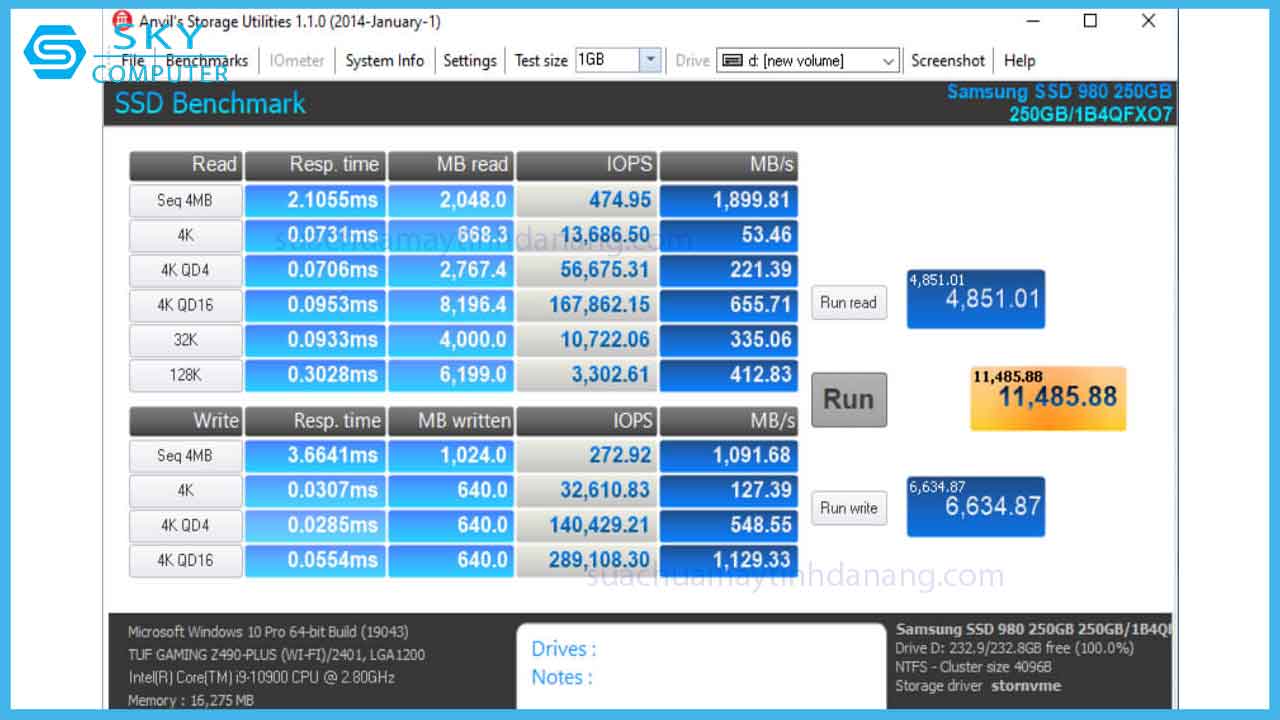Viewport: 1280px width, 720px height.
Task: Click the Run read button
Action: click(x=848, y=302)
